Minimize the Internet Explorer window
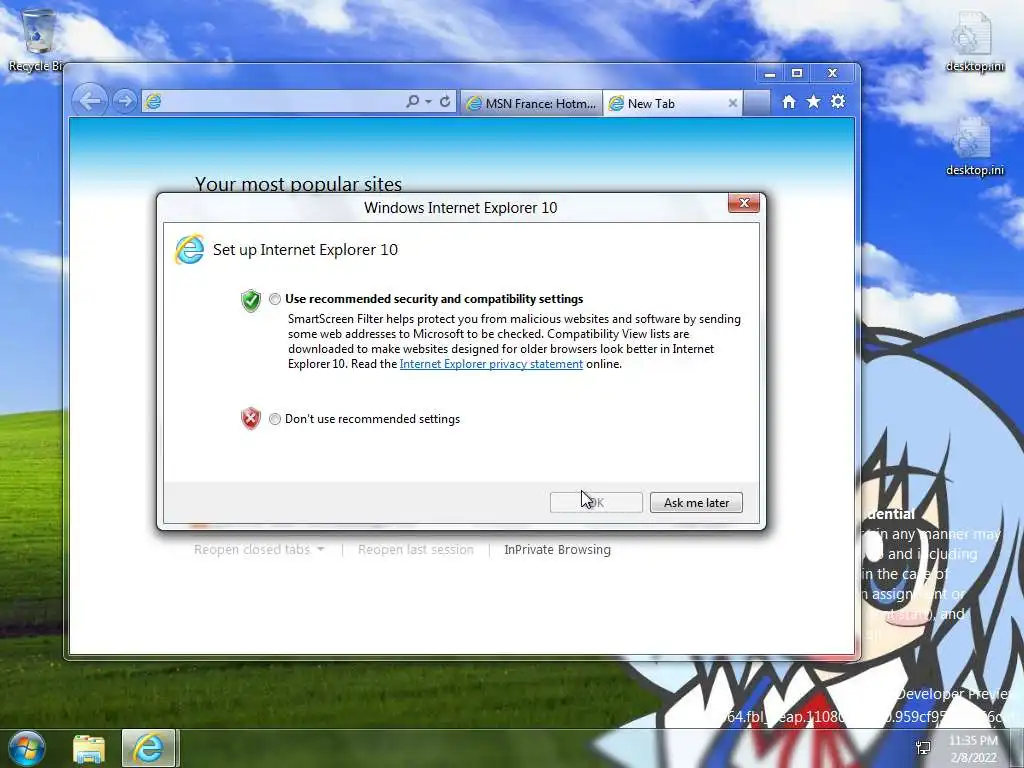Screen dimensions: 1024x768 770,74
